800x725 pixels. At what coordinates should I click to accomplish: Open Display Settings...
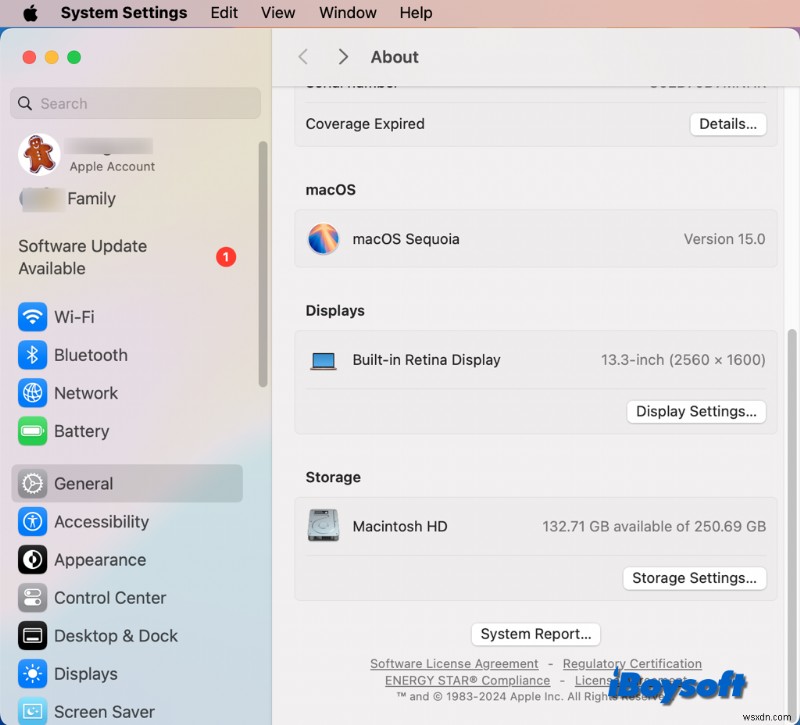[696, 412]
